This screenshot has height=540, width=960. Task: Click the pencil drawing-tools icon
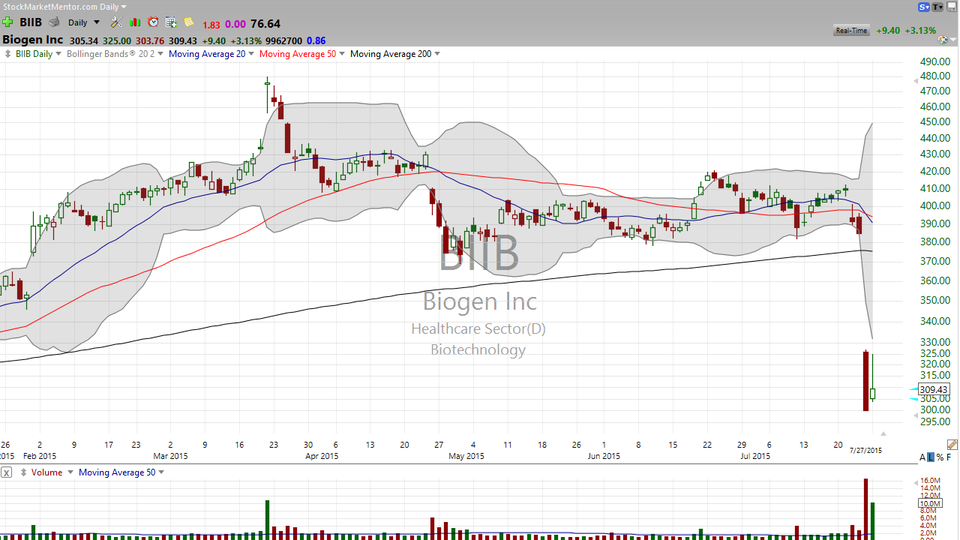[951, 444]
